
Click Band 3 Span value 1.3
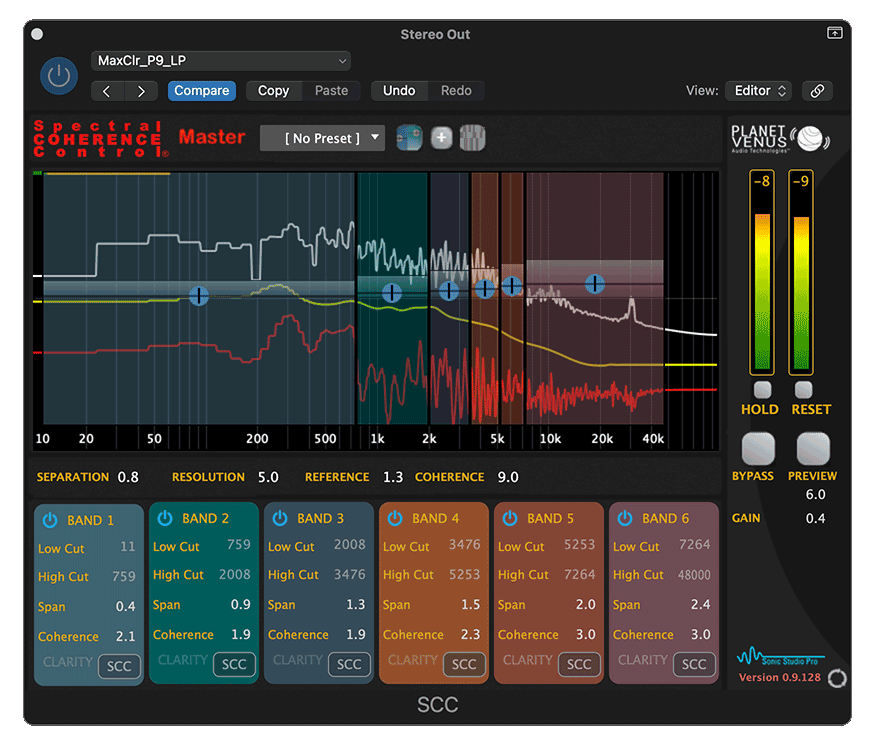[x=355, y=605]
